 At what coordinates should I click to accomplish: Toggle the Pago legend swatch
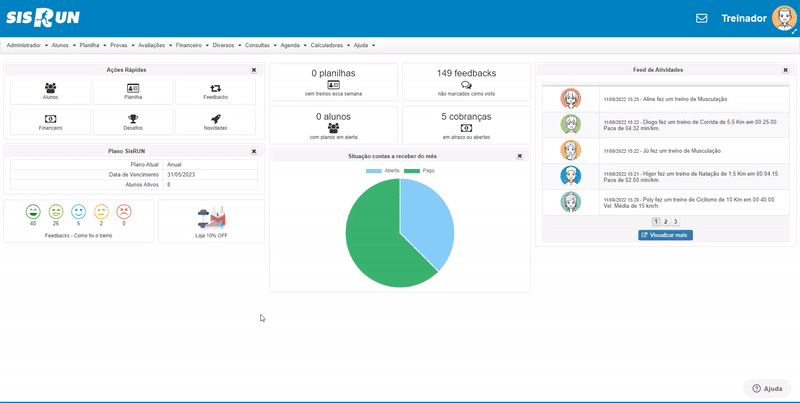[412, 171]
